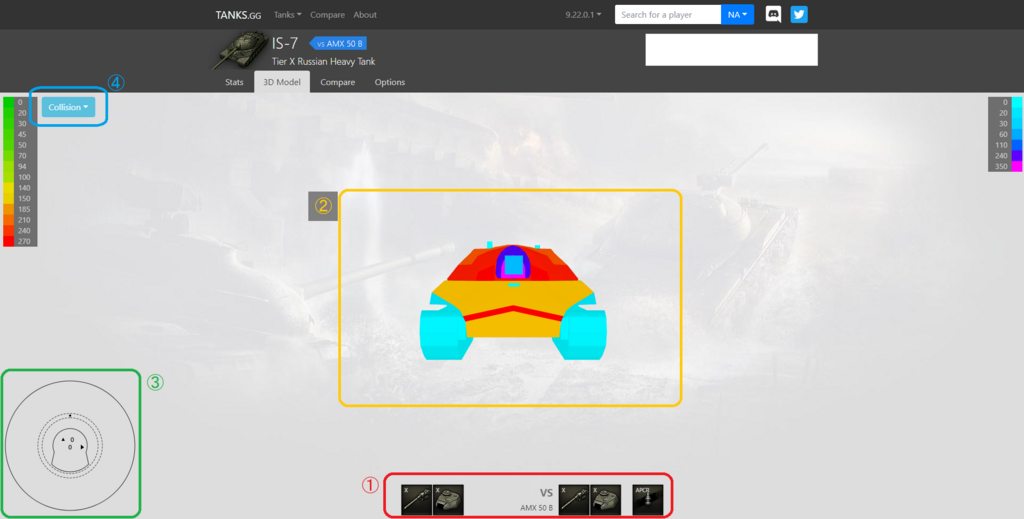Viewport: 1024px width, 519px height.
Task: Click the 'AMX 50 B' label under VS
Action: 537,507
